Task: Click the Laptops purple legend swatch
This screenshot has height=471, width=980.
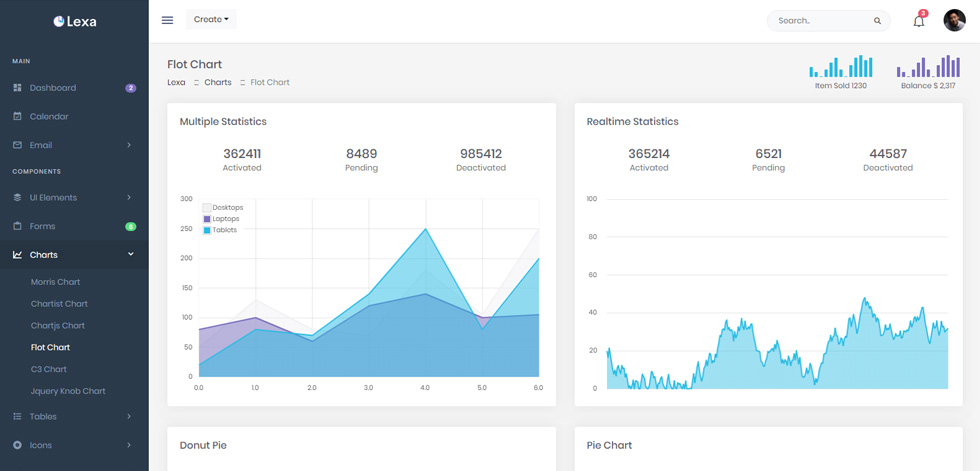Action: click(207, 219)
